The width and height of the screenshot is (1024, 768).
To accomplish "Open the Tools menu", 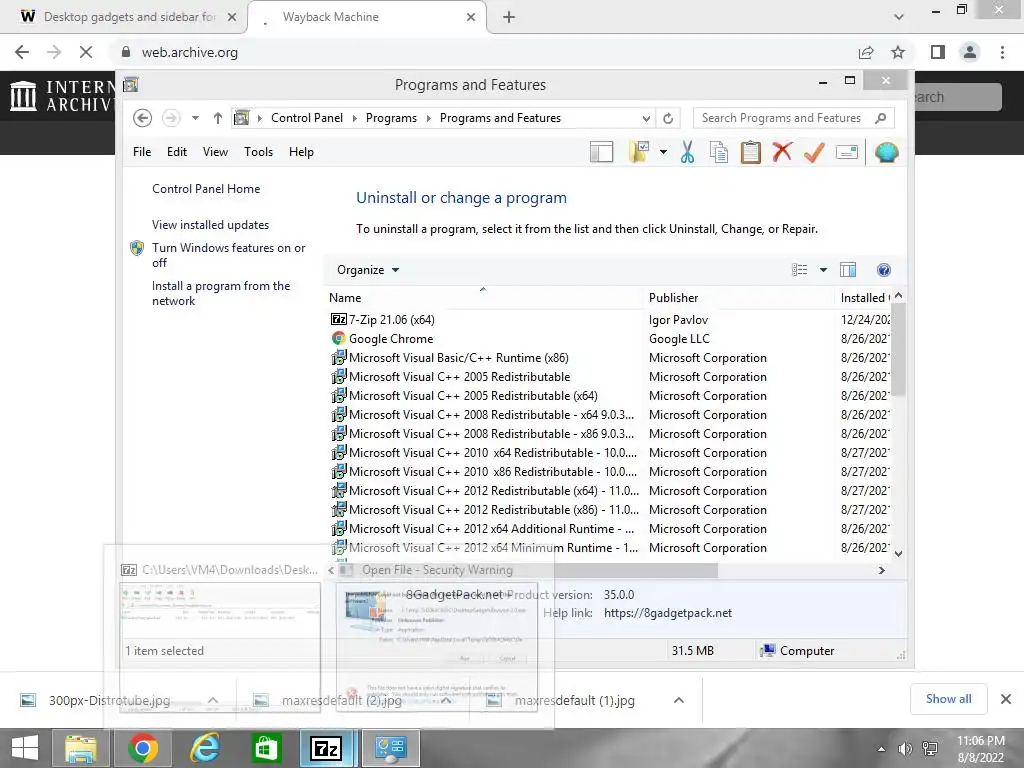I will tap(258, 152).
